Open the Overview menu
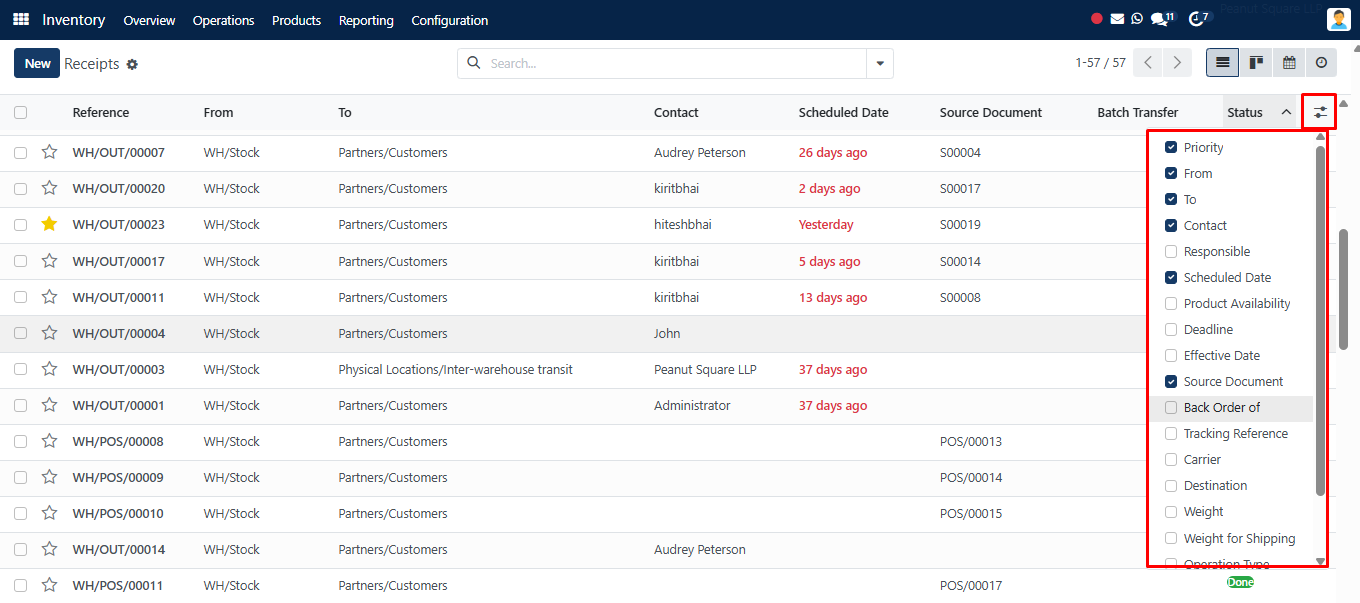 149,20
